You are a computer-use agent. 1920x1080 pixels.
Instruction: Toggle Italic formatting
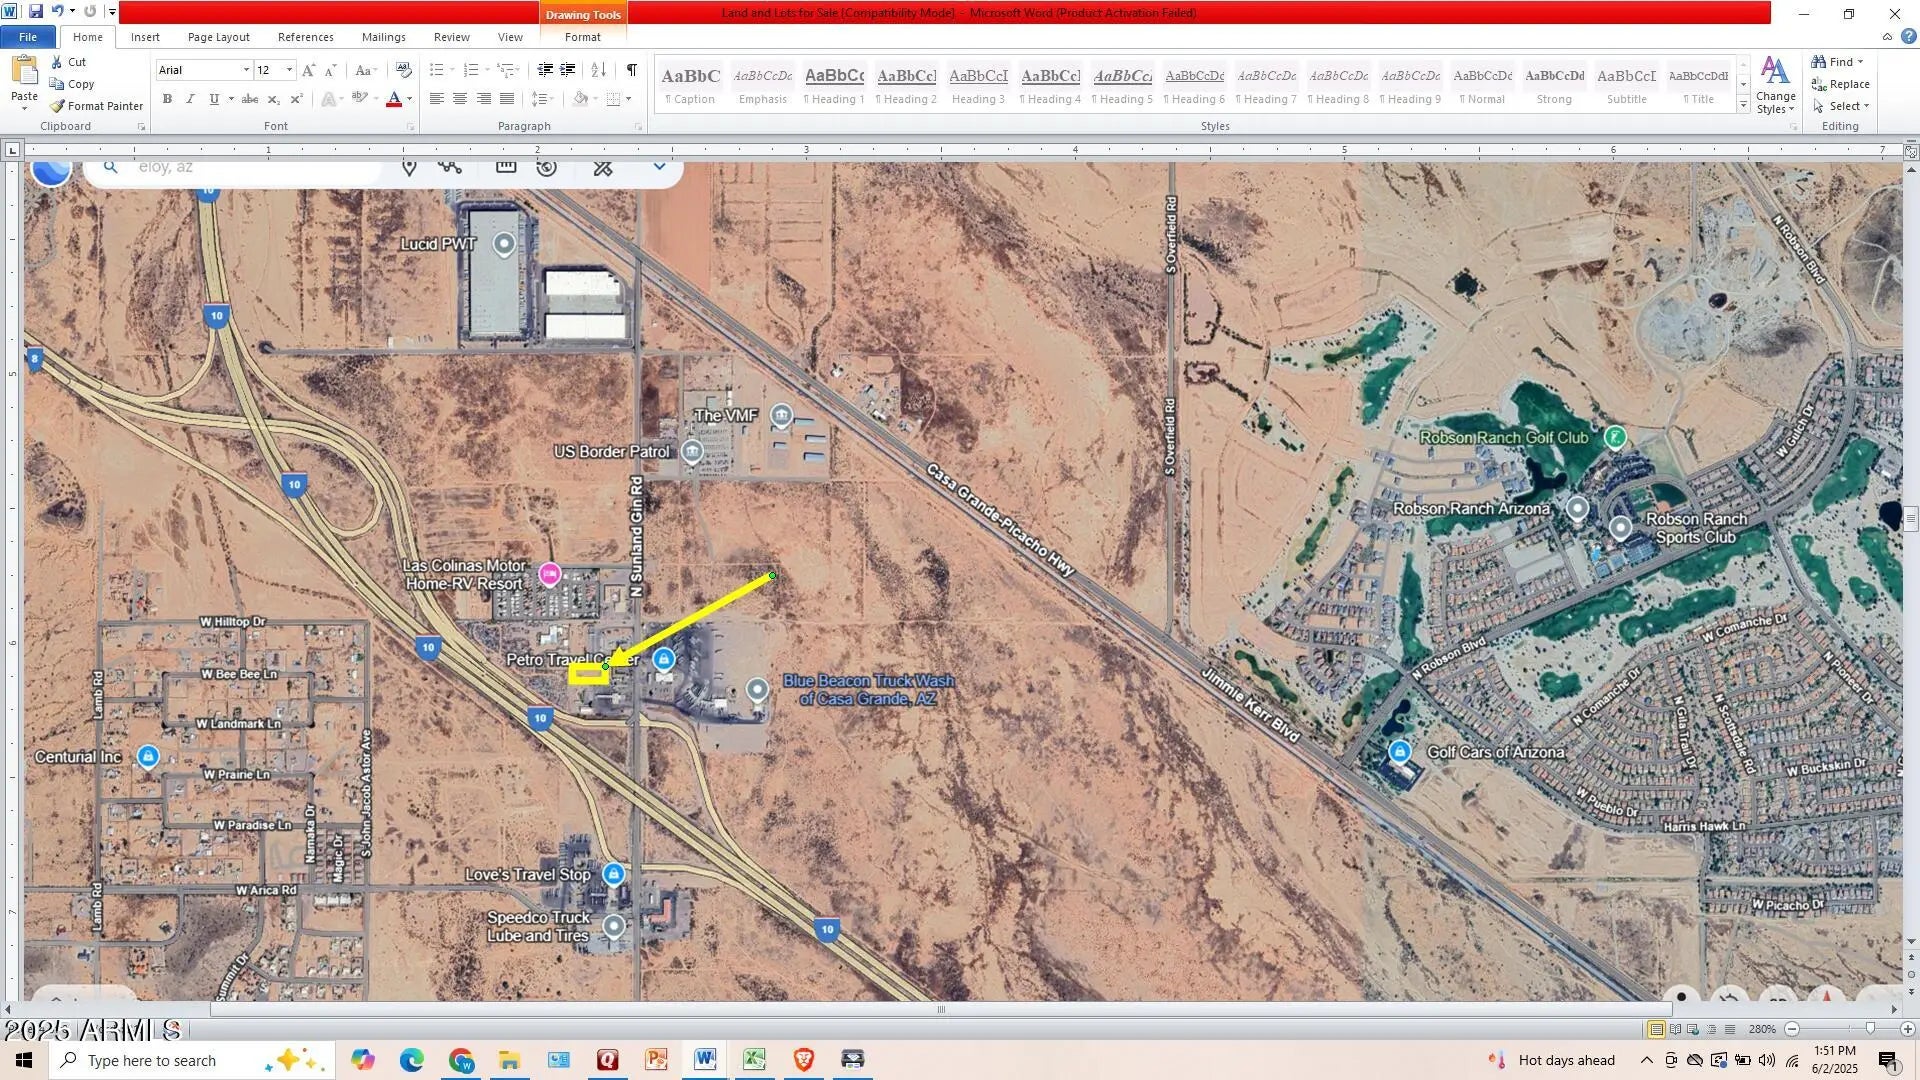[x=190, y=99]
